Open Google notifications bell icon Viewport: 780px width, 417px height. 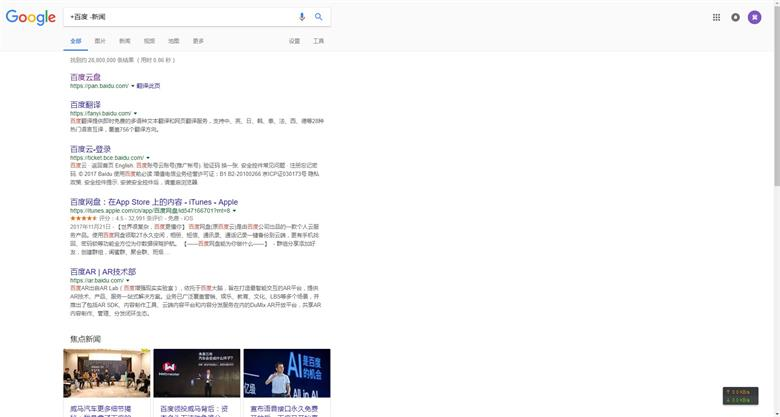pos(735,17)
